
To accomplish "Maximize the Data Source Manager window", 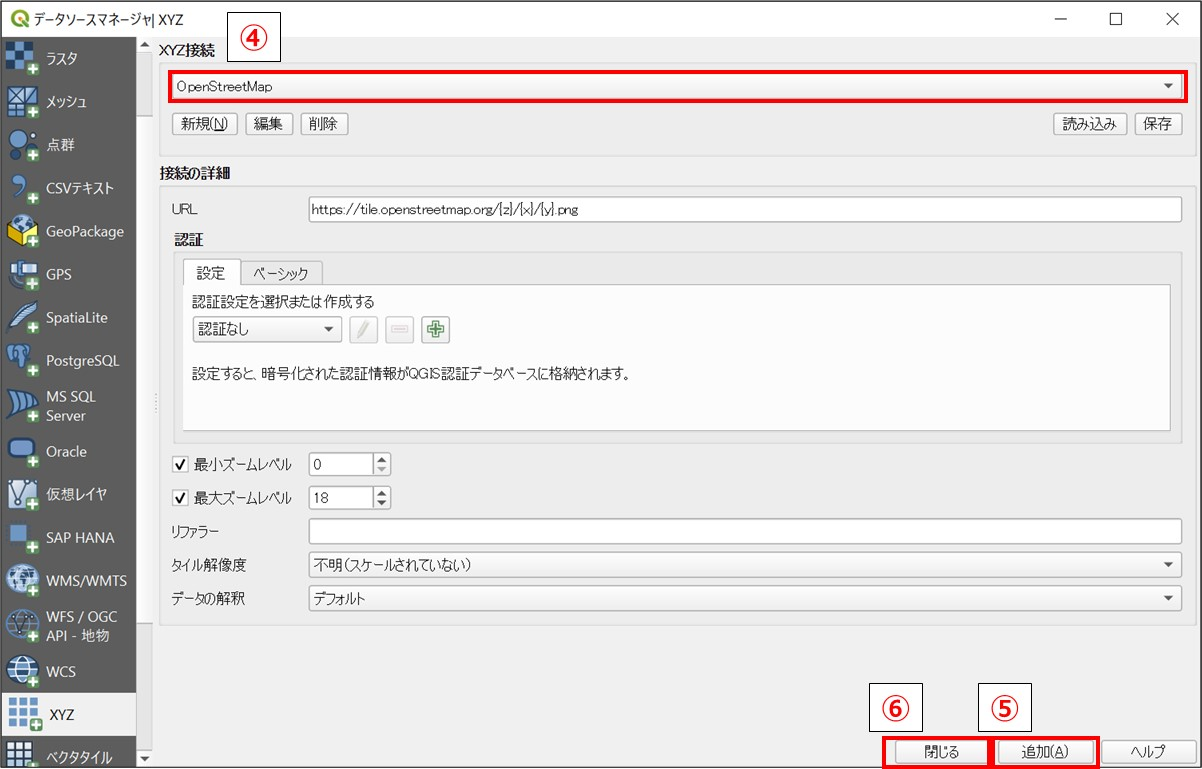I will coord(1116,19).
